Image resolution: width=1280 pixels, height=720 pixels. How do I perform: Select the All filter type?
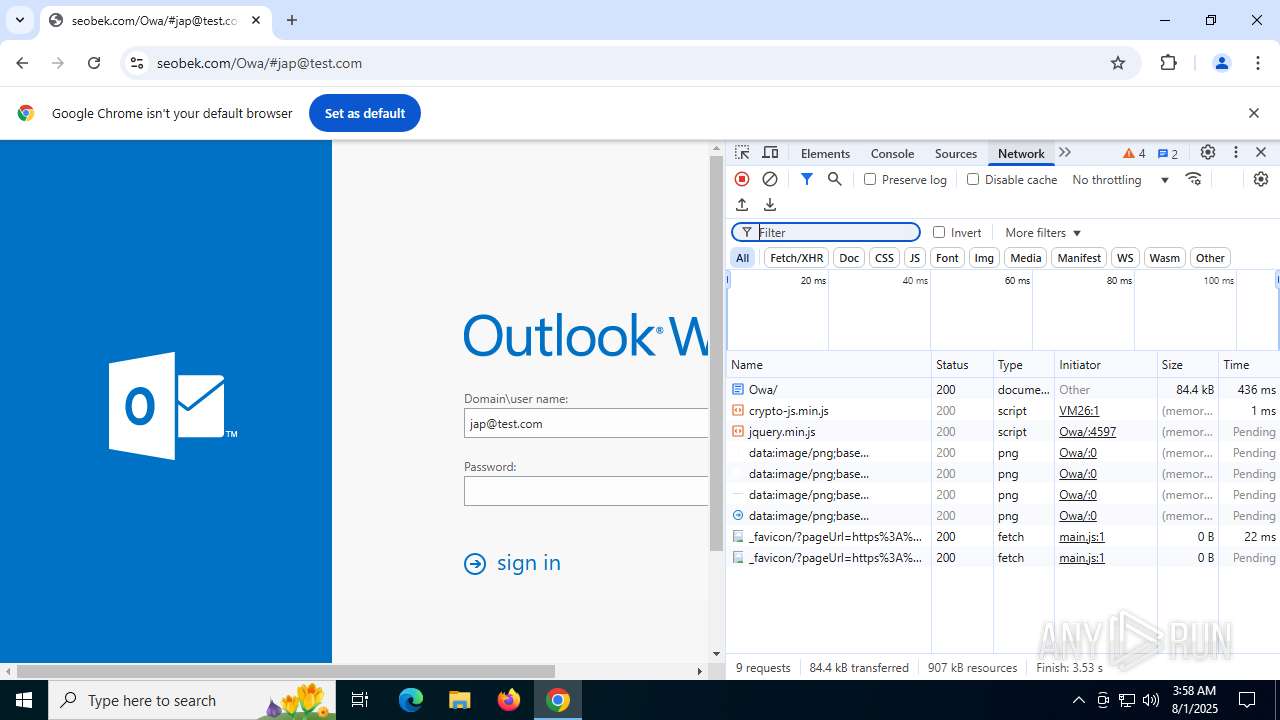pyautogui.click(x=742, y=258)
